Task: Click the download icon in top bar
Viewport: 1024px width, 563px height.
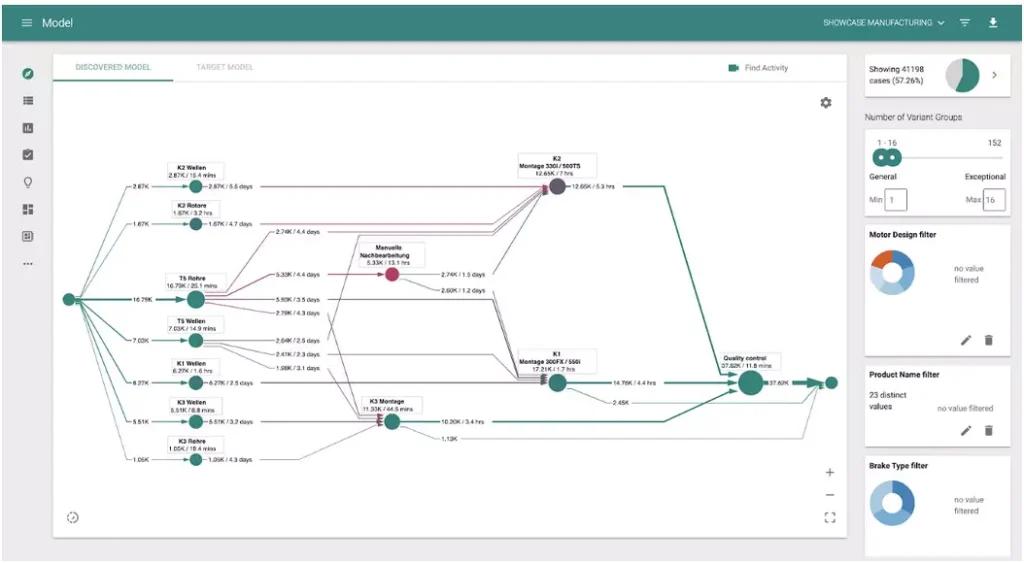Action: coord(993,23)
